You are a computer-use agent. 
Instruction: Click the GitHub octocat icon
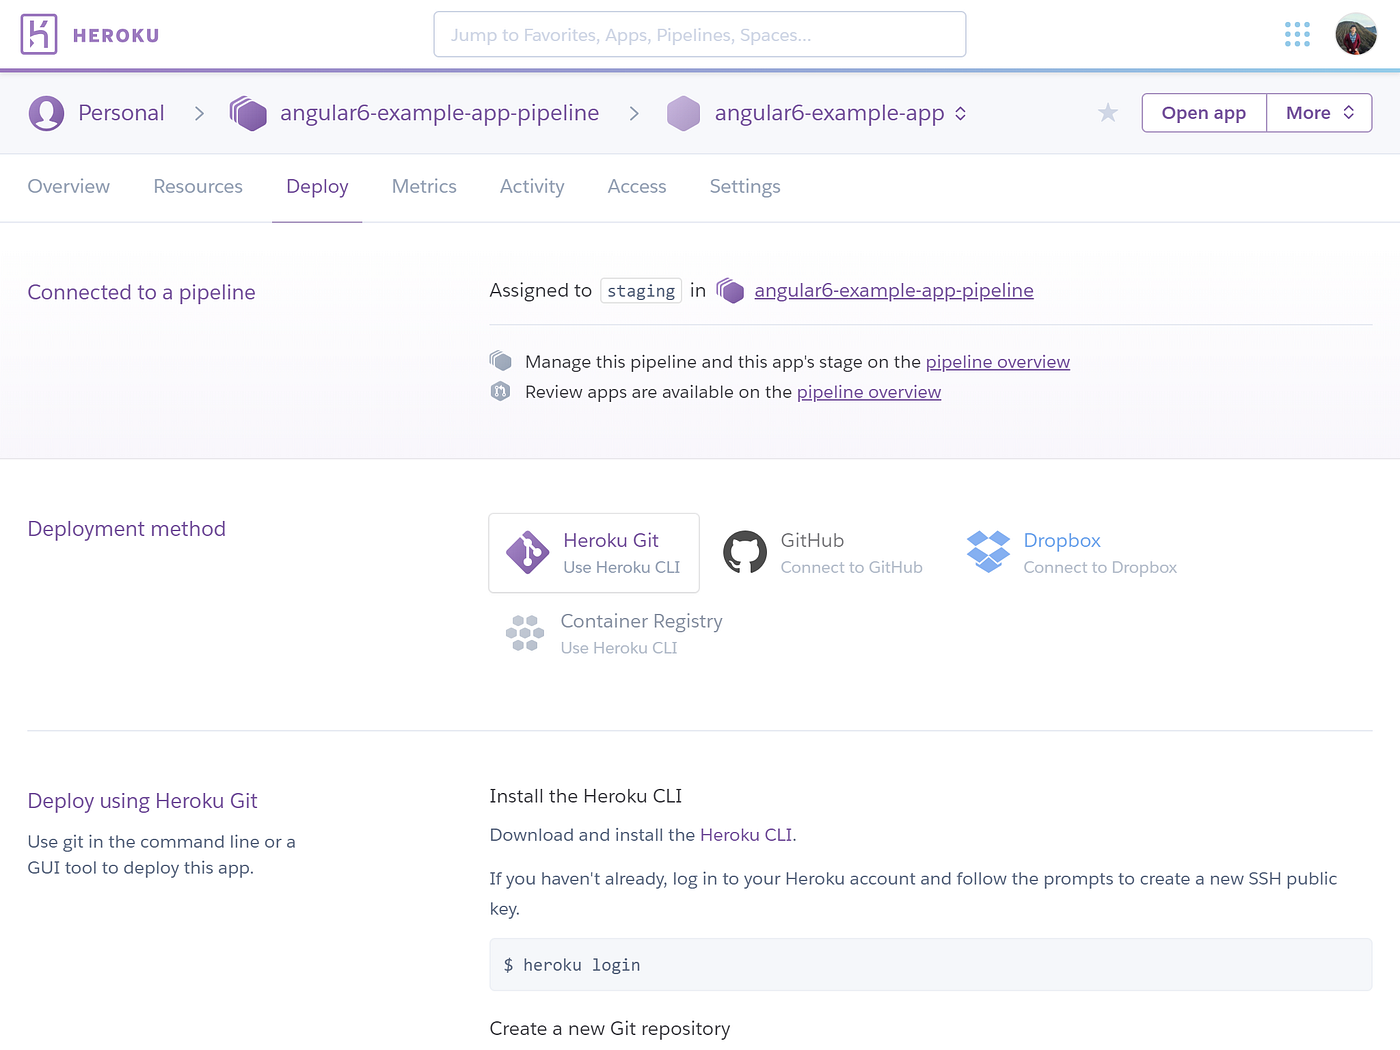[745, 552]
